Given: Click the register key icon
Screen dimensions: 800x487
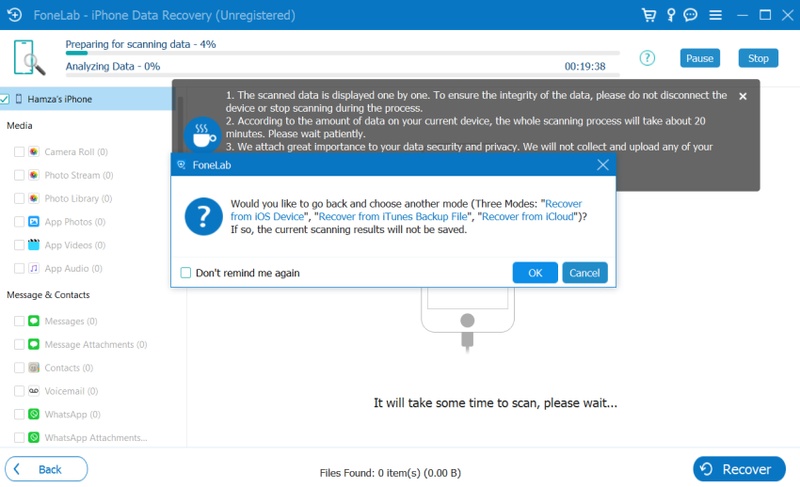Looking at the screenshot, I should click(x=671, y=15).
